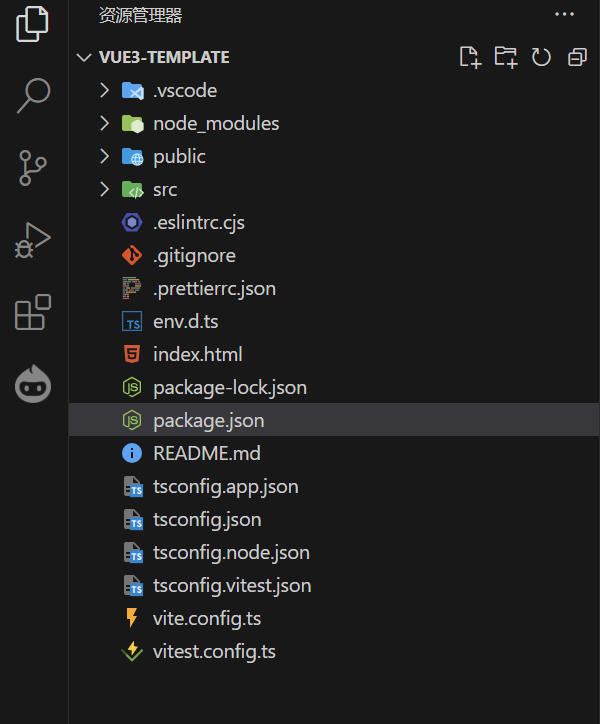The height and width of the screenshot is (724, 600).
Task: Refresh the explorer file tree
Action: click(541, 57)
